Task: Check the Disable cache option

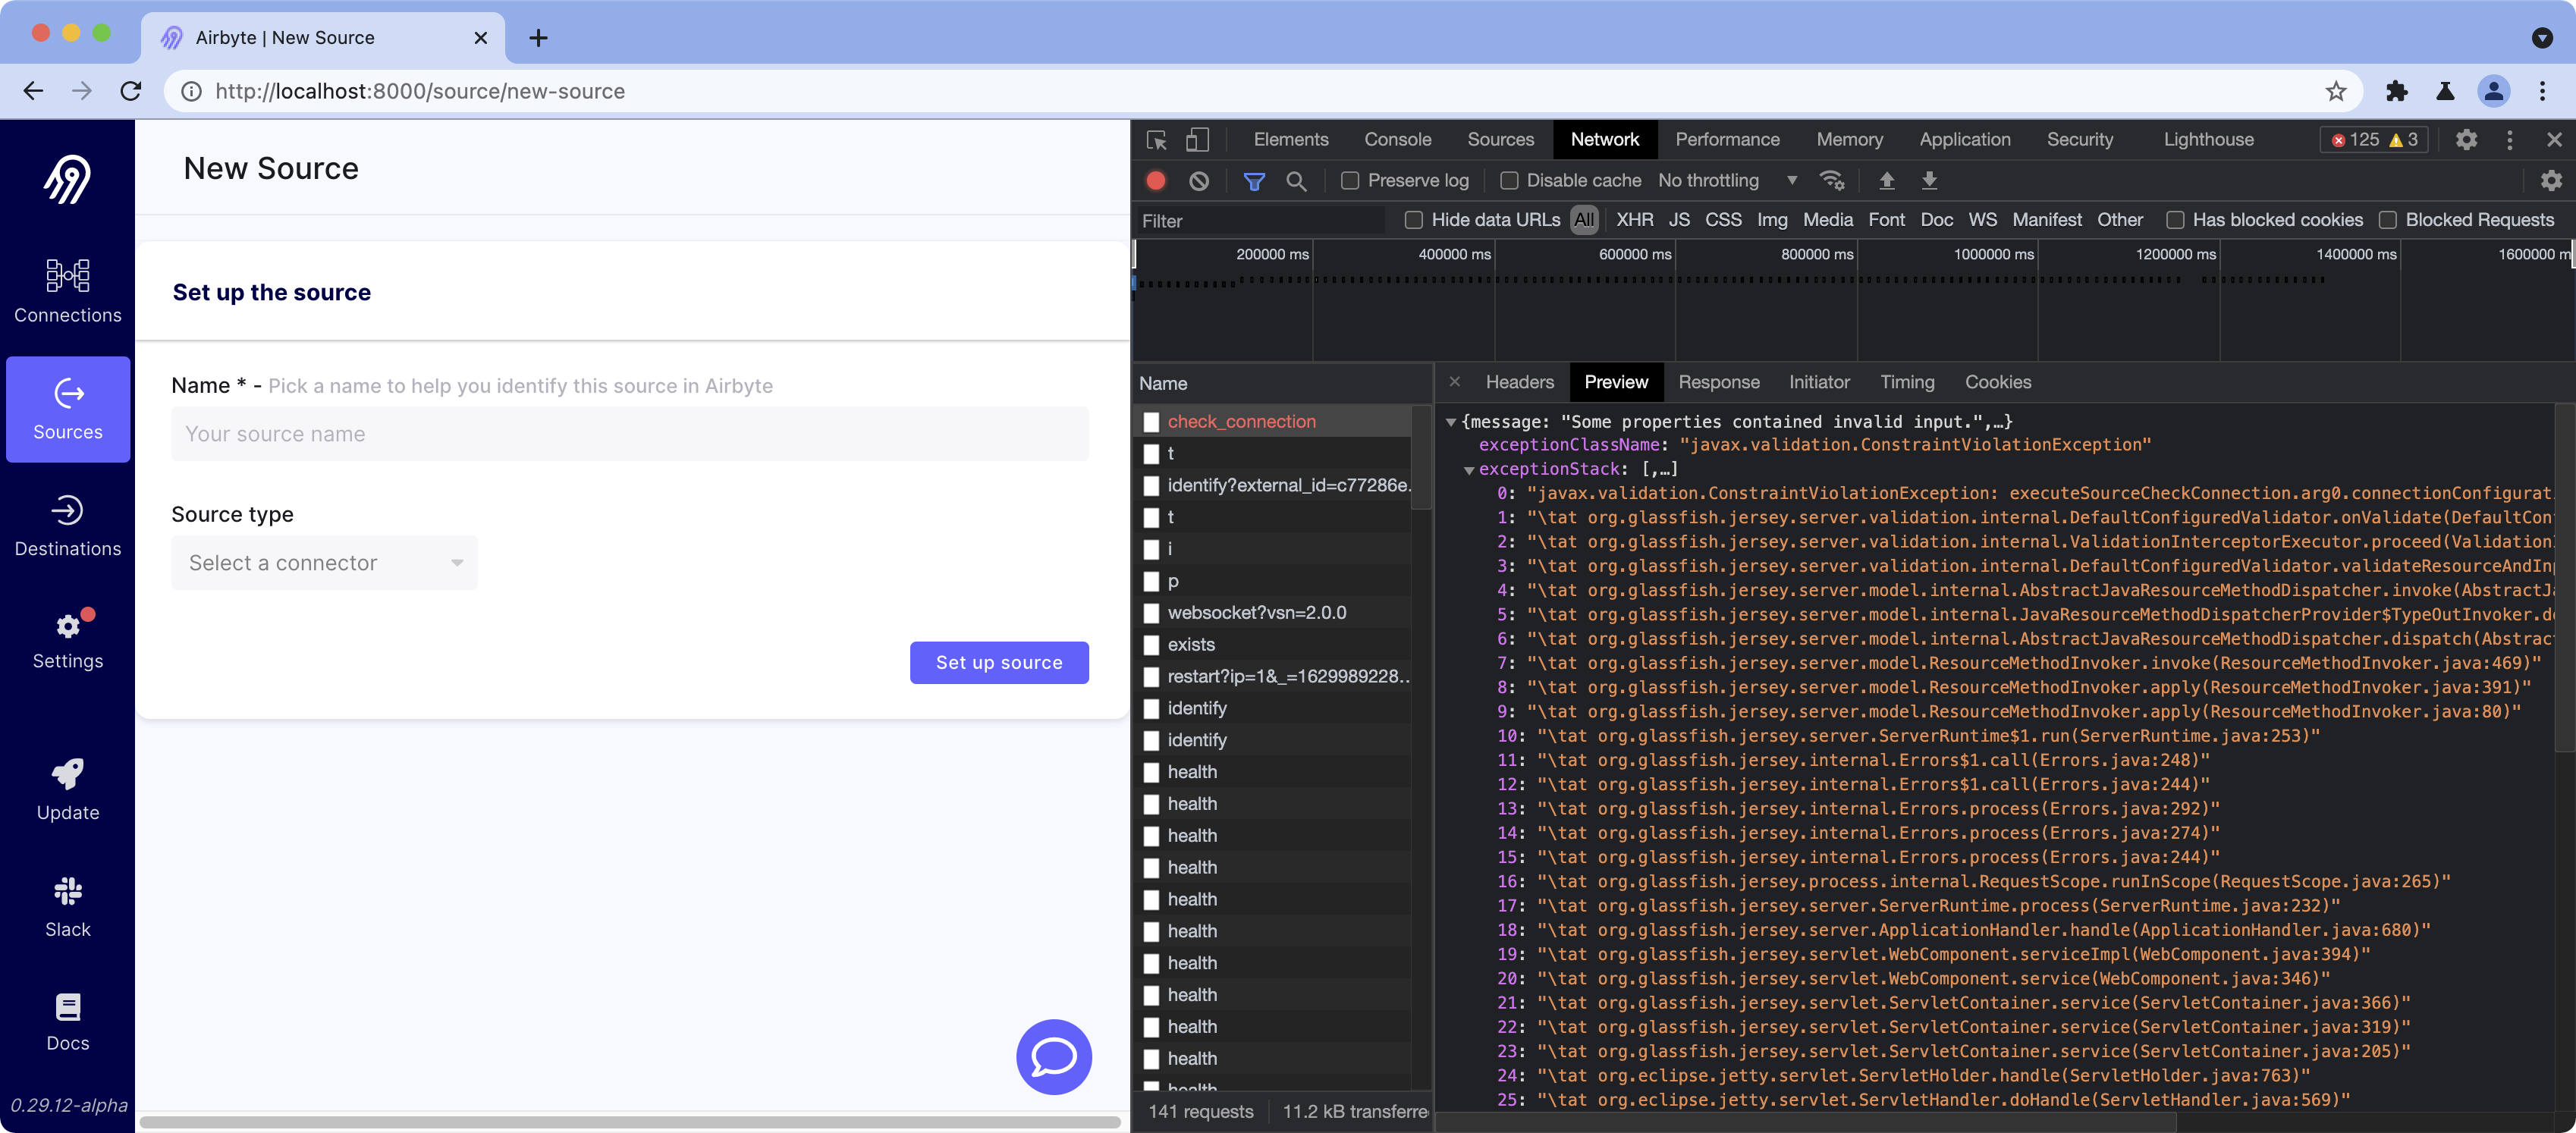Action: pyautogui.click(x=1509, y=181)
